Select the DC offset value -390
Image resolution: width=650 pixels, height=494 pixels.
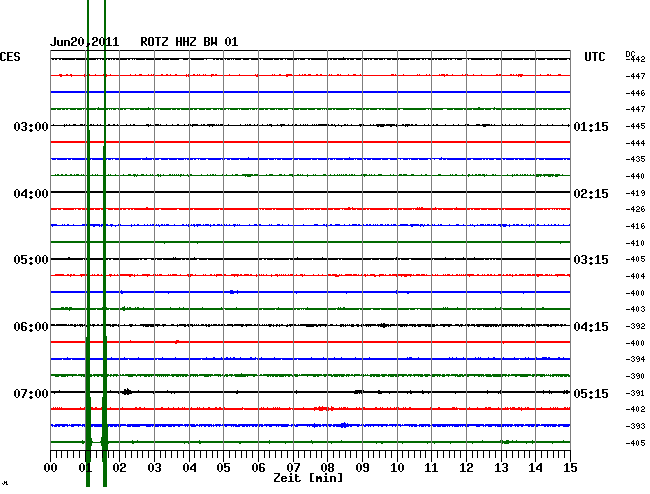click(x=635, y=376)
